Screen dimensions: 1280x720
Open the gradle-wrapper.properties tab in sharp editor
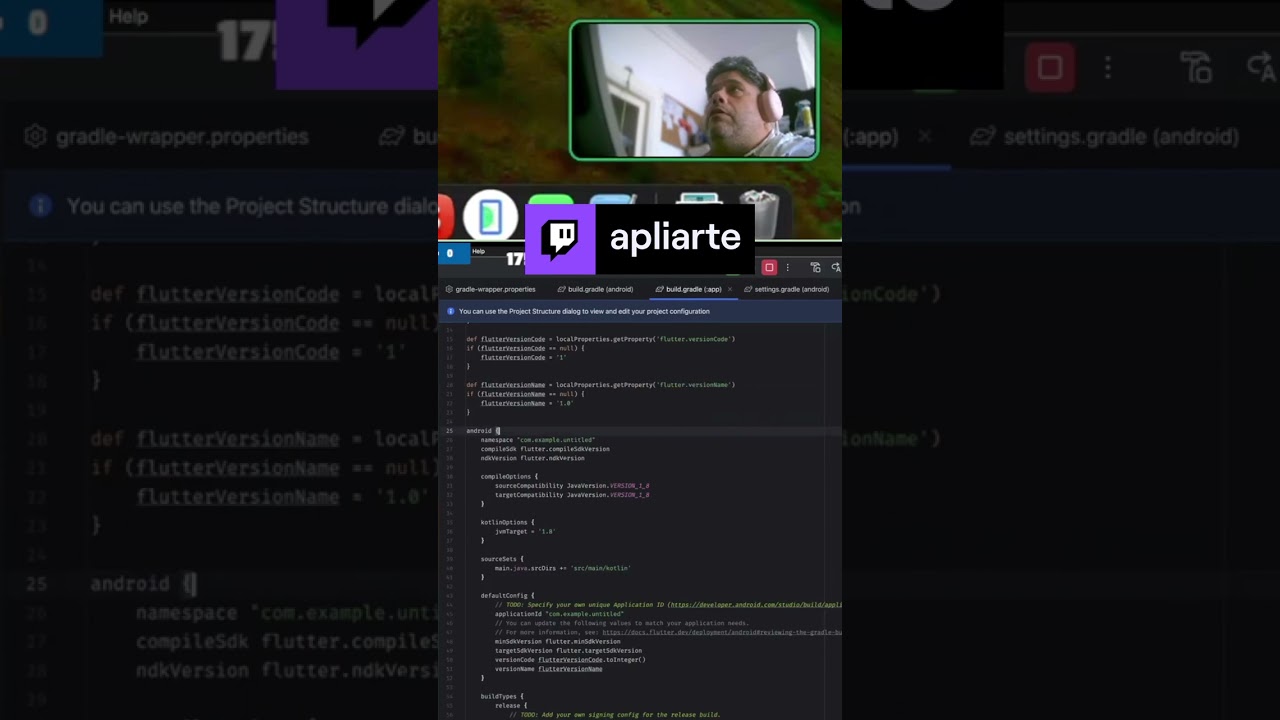click(x=490, y=289)
